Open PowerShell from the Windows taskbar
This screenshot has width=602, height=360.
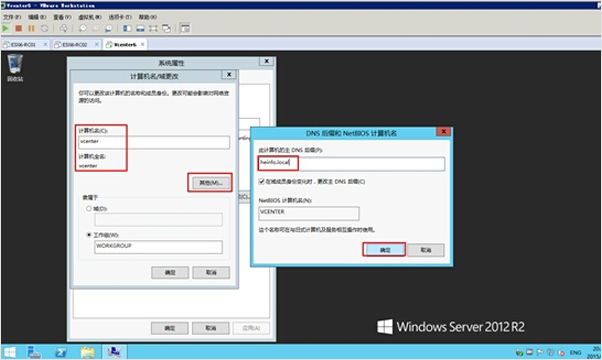tap(61, 352)
